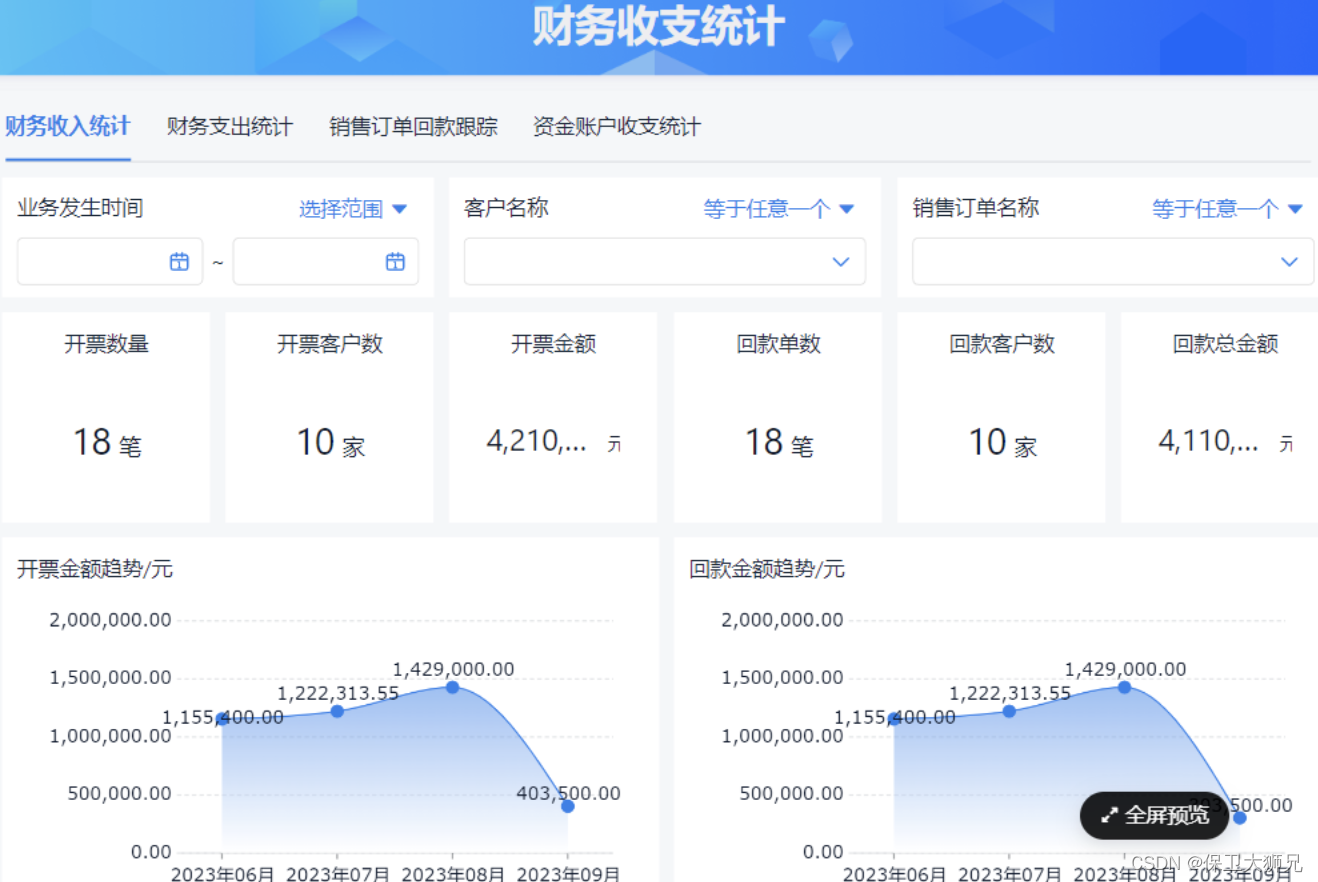Switch to 财务收入统计 tab
Image resolution: width=1318 pixels, height=882 pixels.
click(x=67, y=127)
